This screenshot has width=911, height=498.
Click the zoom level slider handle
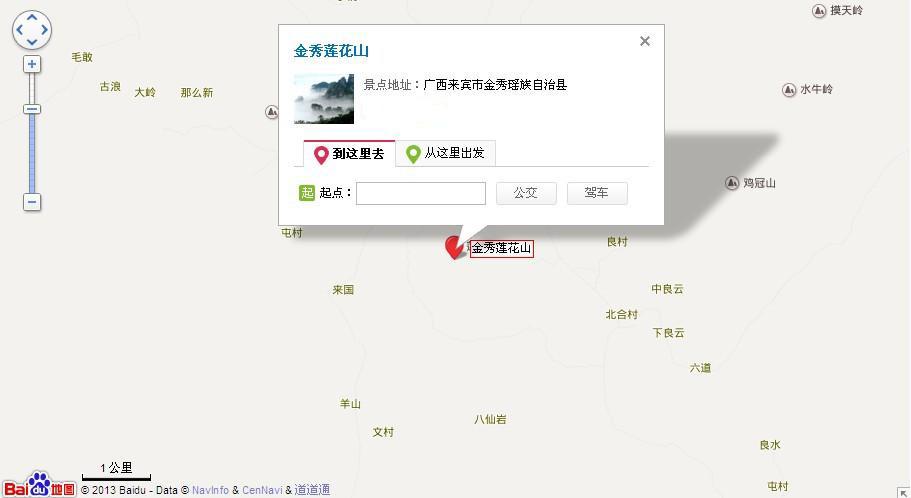pos(32,109)
